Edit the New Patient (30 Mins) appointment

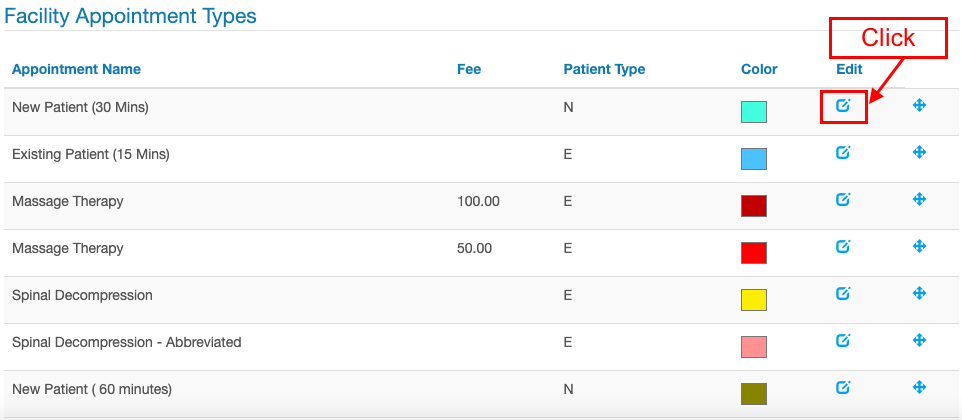(x=843, y=105)
